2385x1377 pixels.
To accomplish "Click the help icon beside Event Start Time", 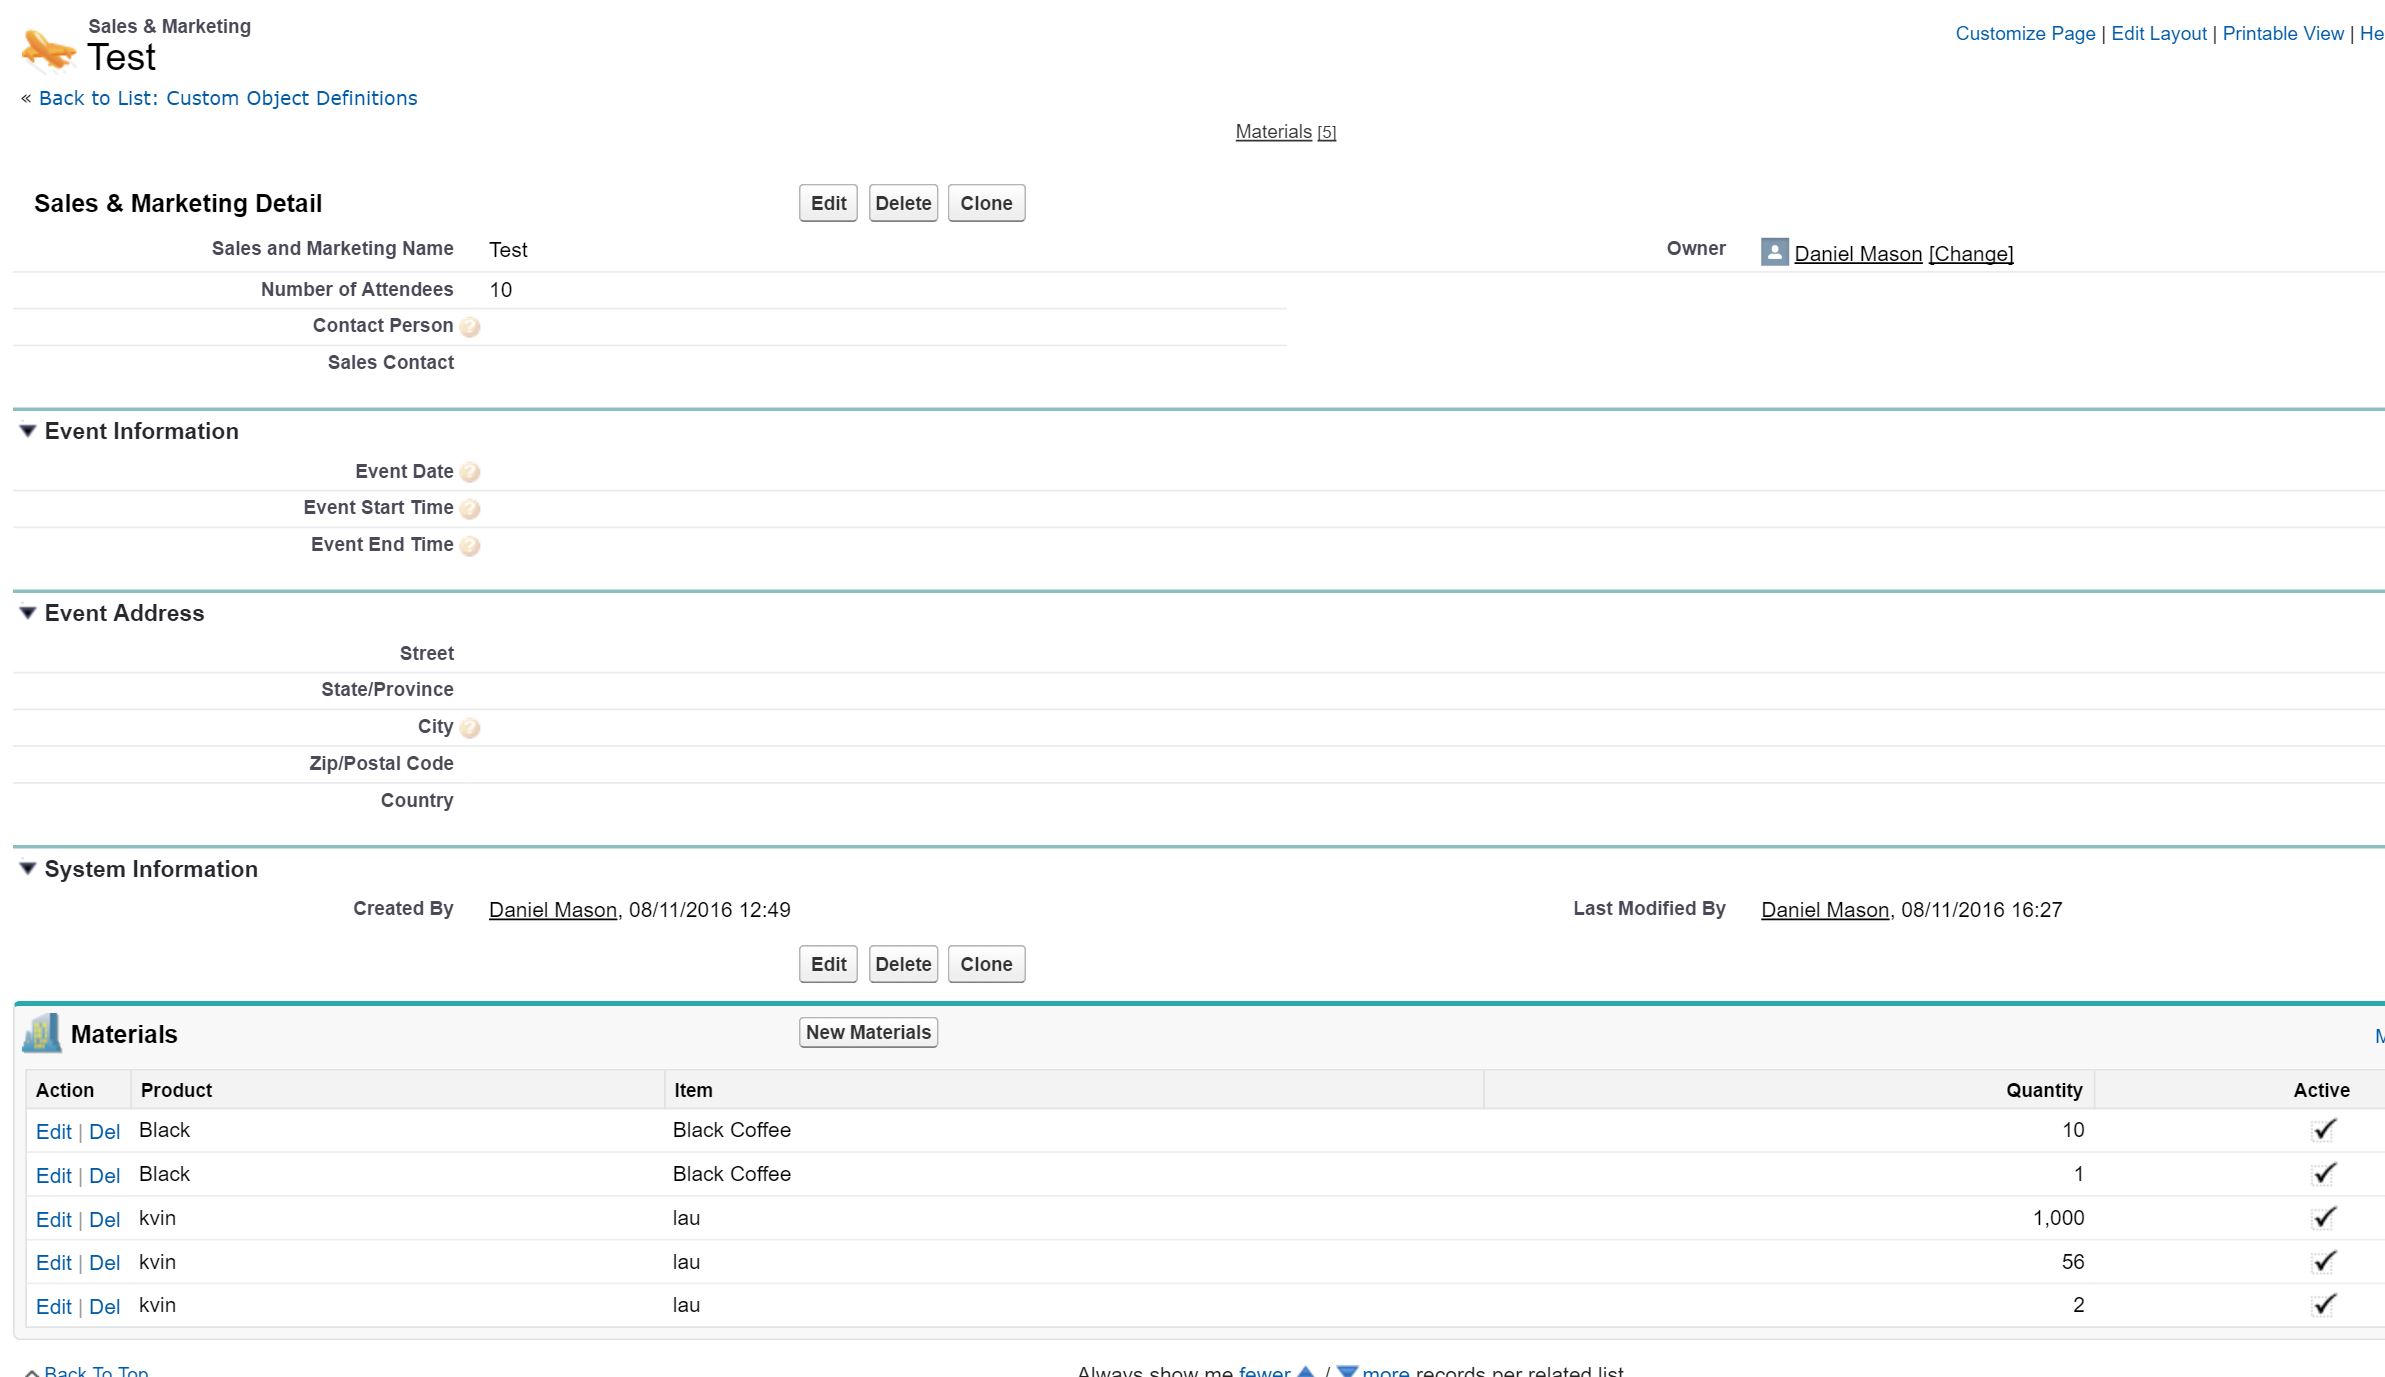I will point(470,509).
